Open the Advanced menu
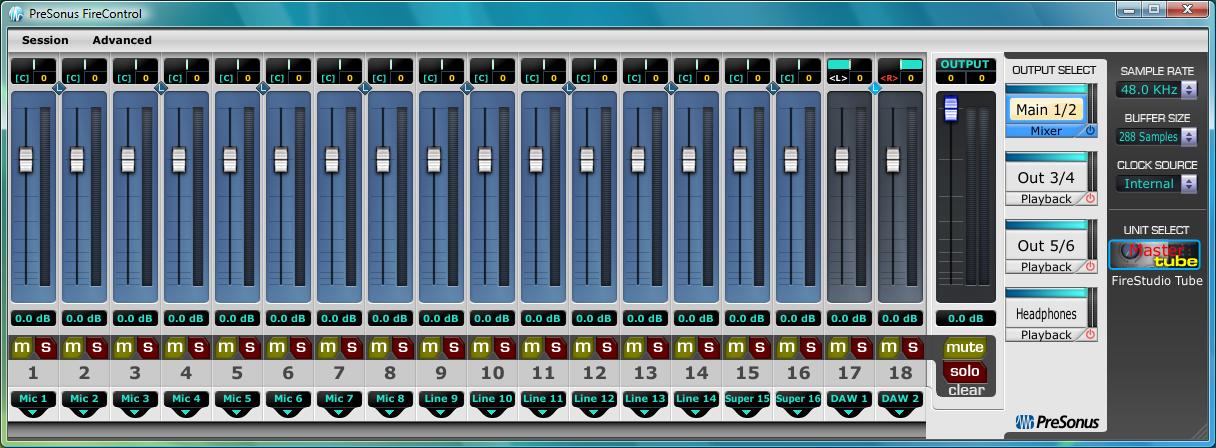 pos(122,40)
